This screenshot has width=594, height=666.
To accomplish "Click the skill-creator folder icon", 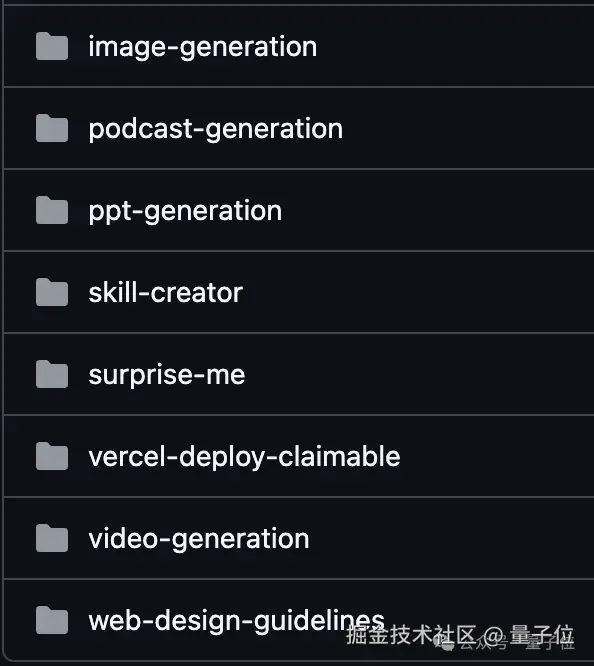I will (x=52, y=292).
